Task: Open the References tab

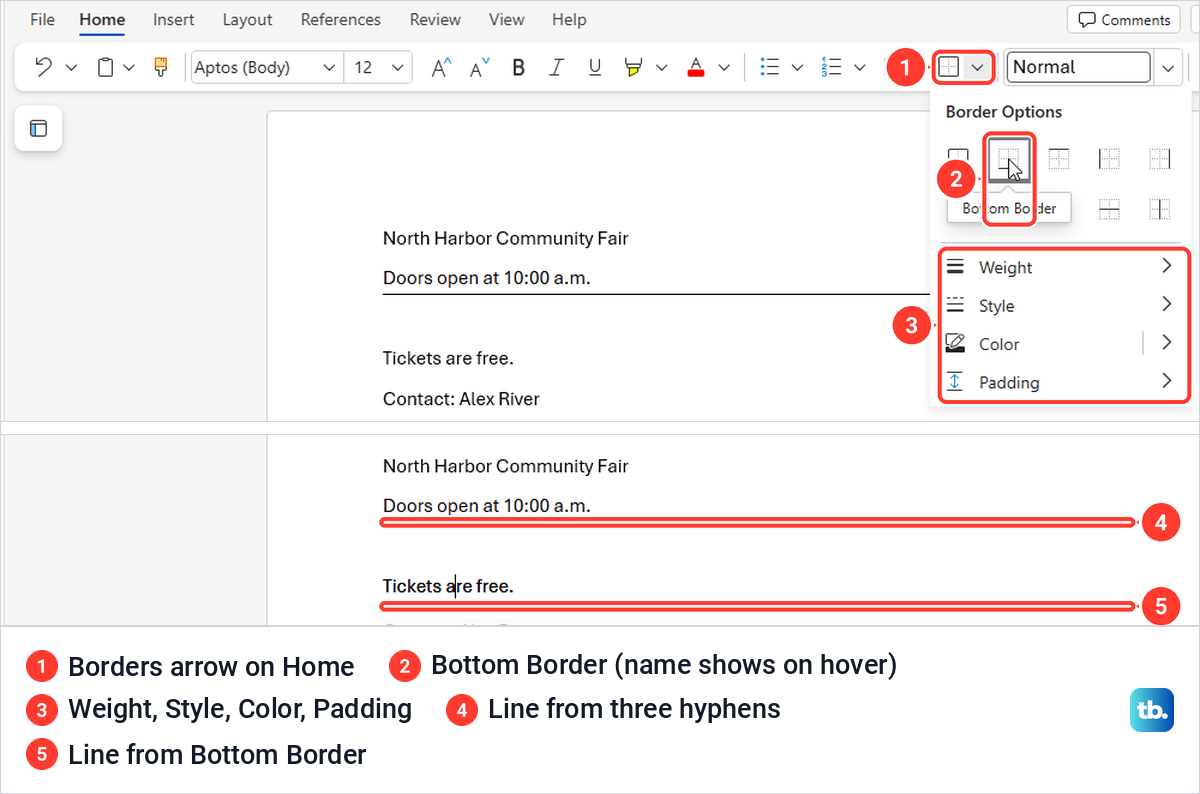Action: tap(341, 19)
